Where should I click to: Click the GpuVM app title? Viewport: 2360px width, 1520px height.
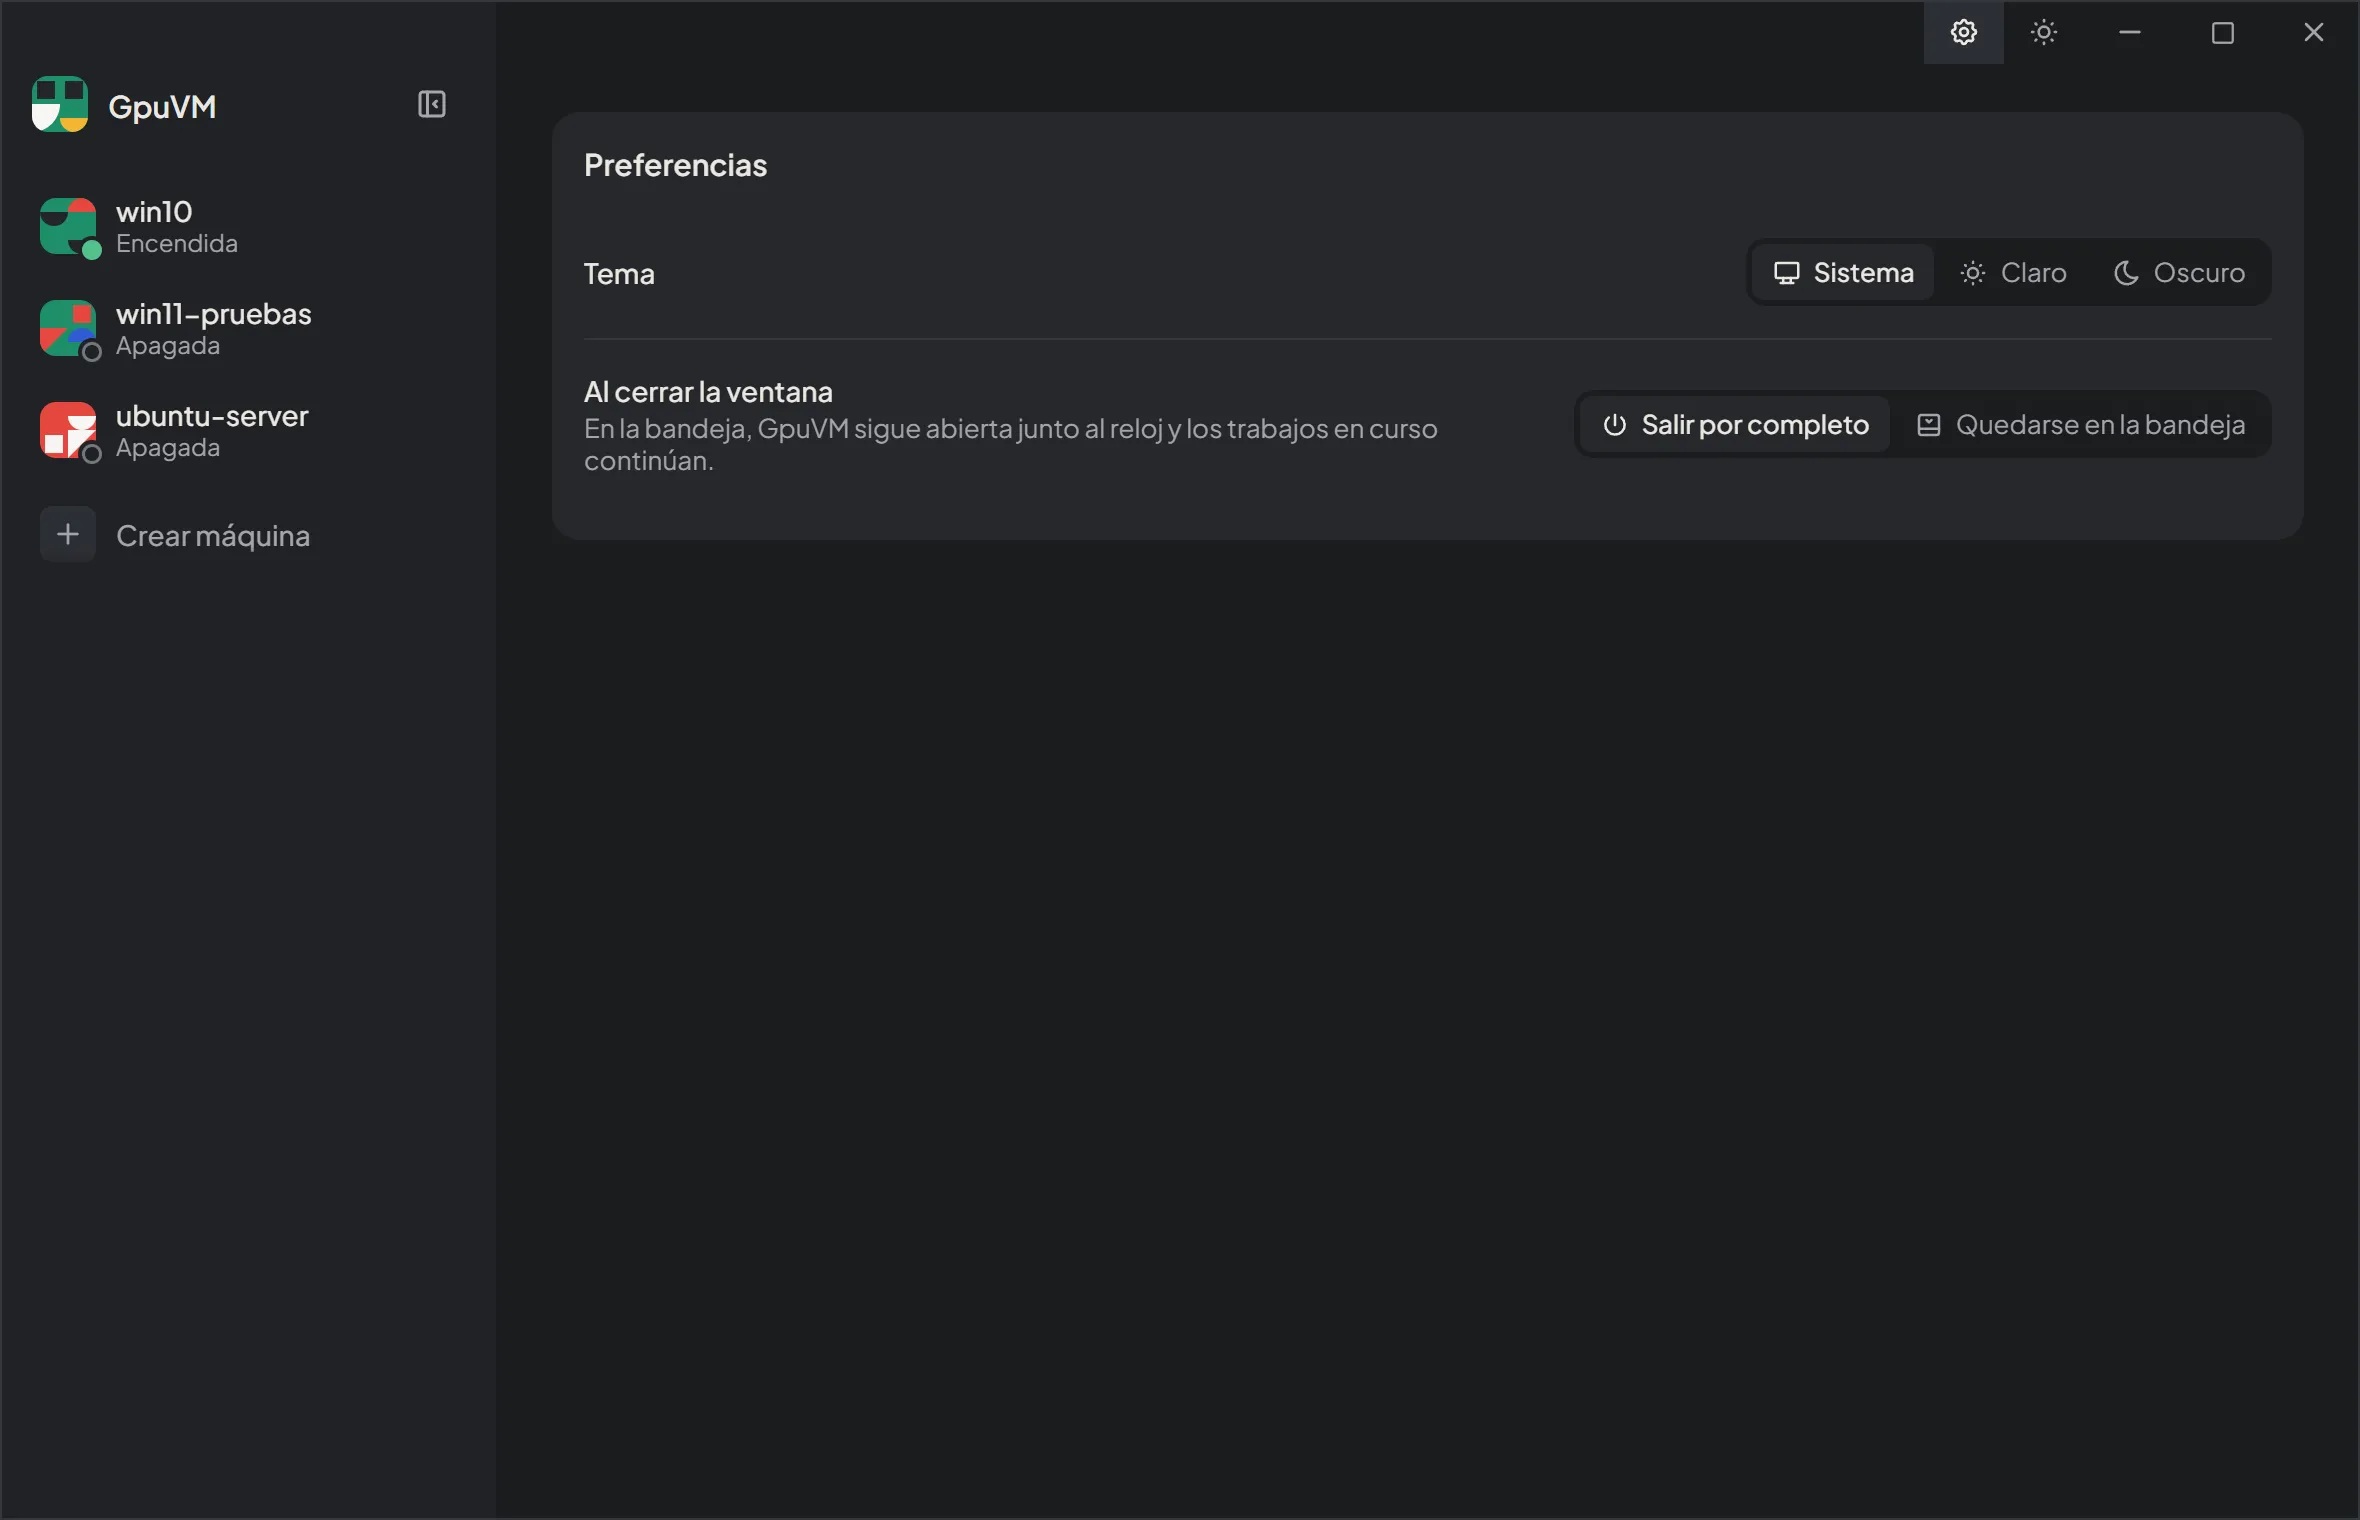pos(162,106)
